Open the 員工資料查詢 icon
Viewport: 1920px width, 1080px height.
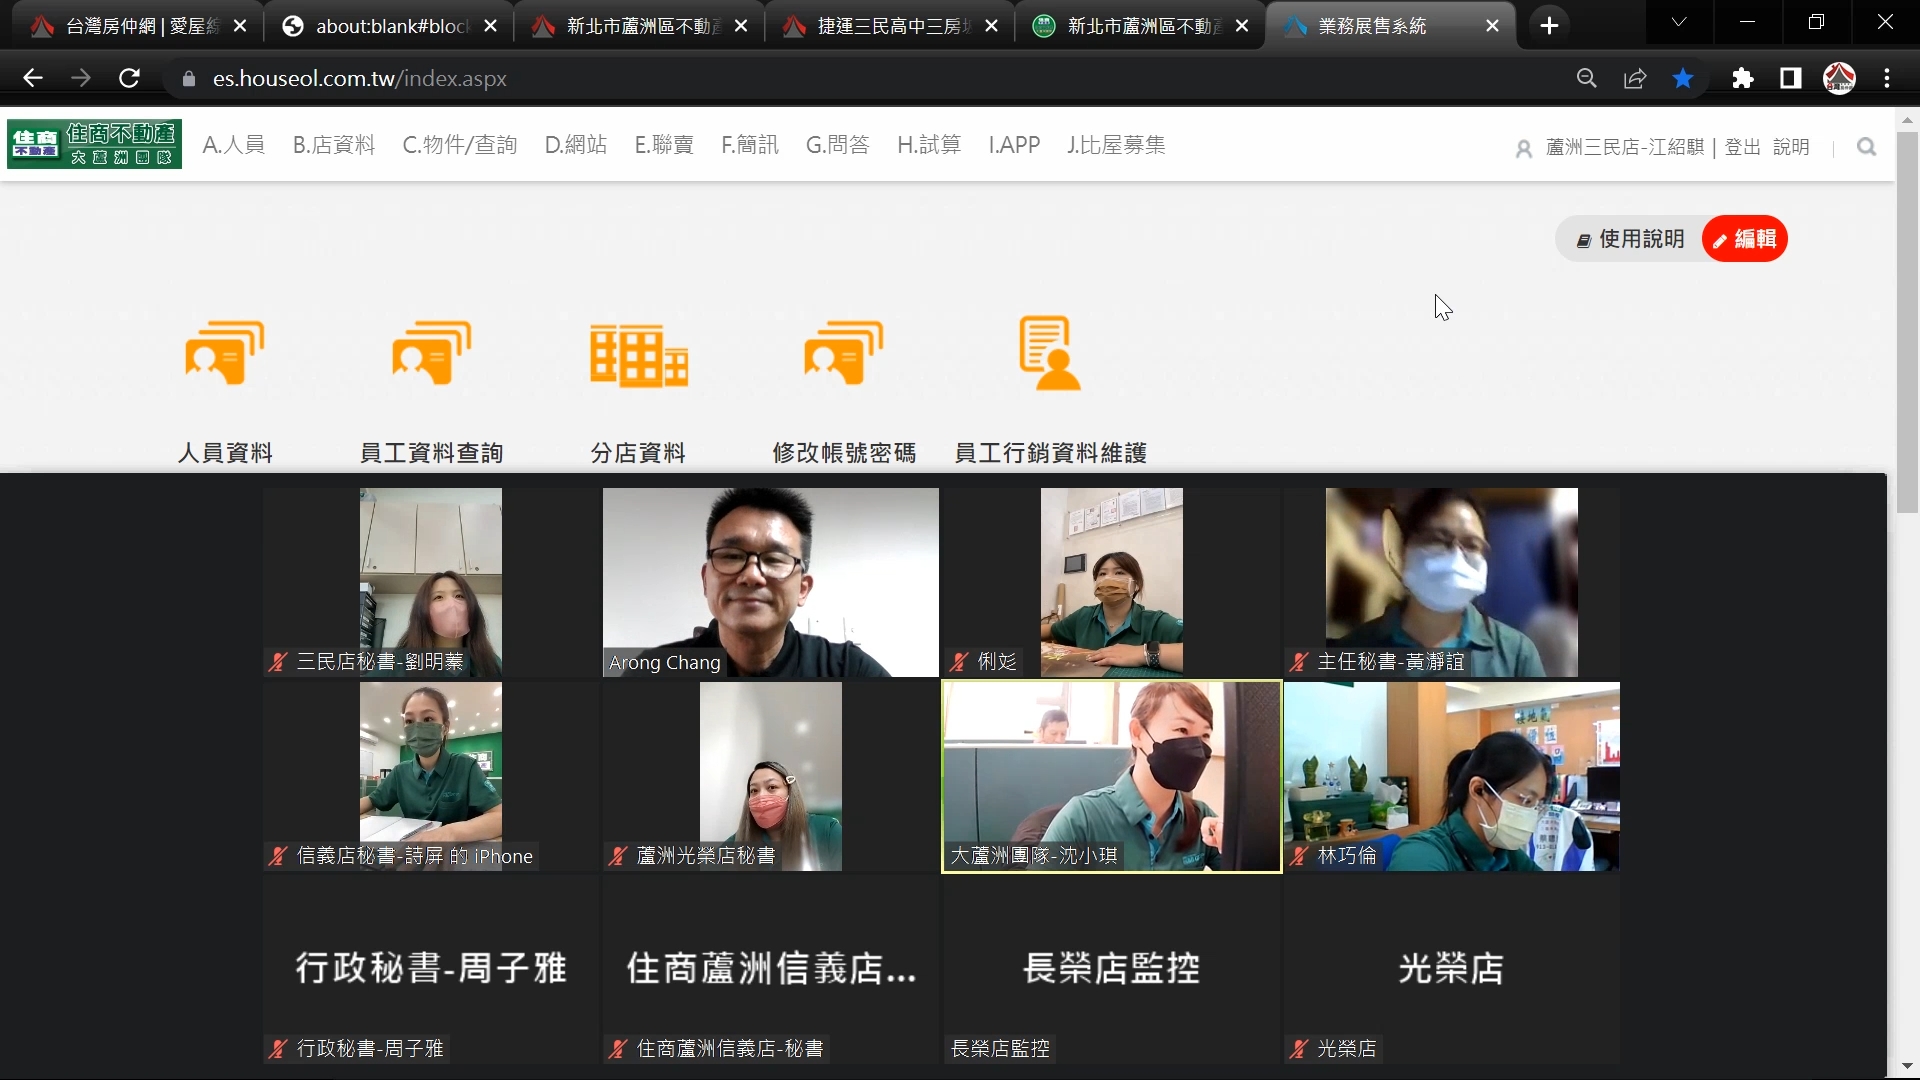(x=431, y=353)
